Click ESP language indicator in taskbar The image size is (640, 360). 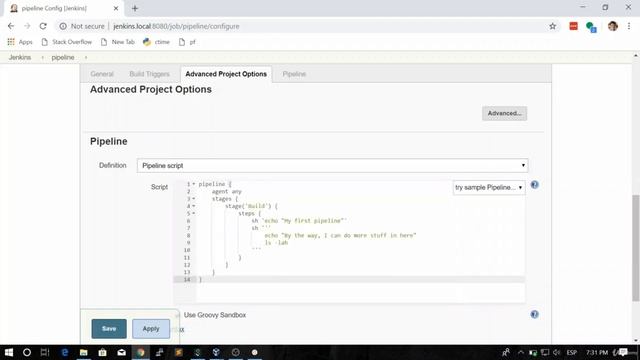(571, 352)
